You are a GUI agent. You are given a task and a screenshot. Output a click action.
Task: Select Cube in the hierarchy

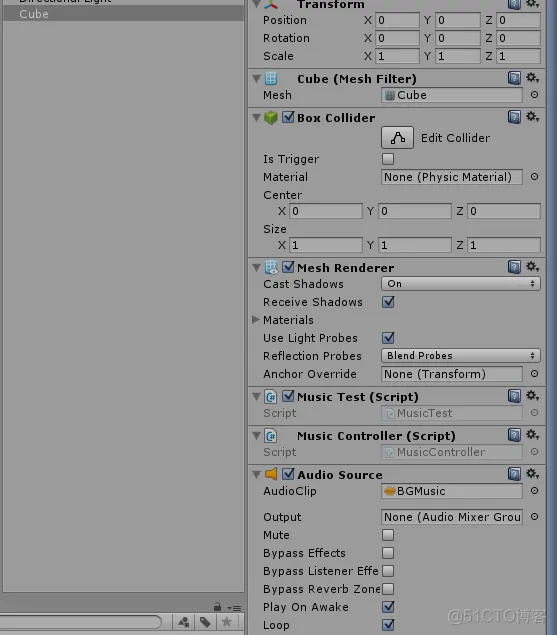click(124, 14)
